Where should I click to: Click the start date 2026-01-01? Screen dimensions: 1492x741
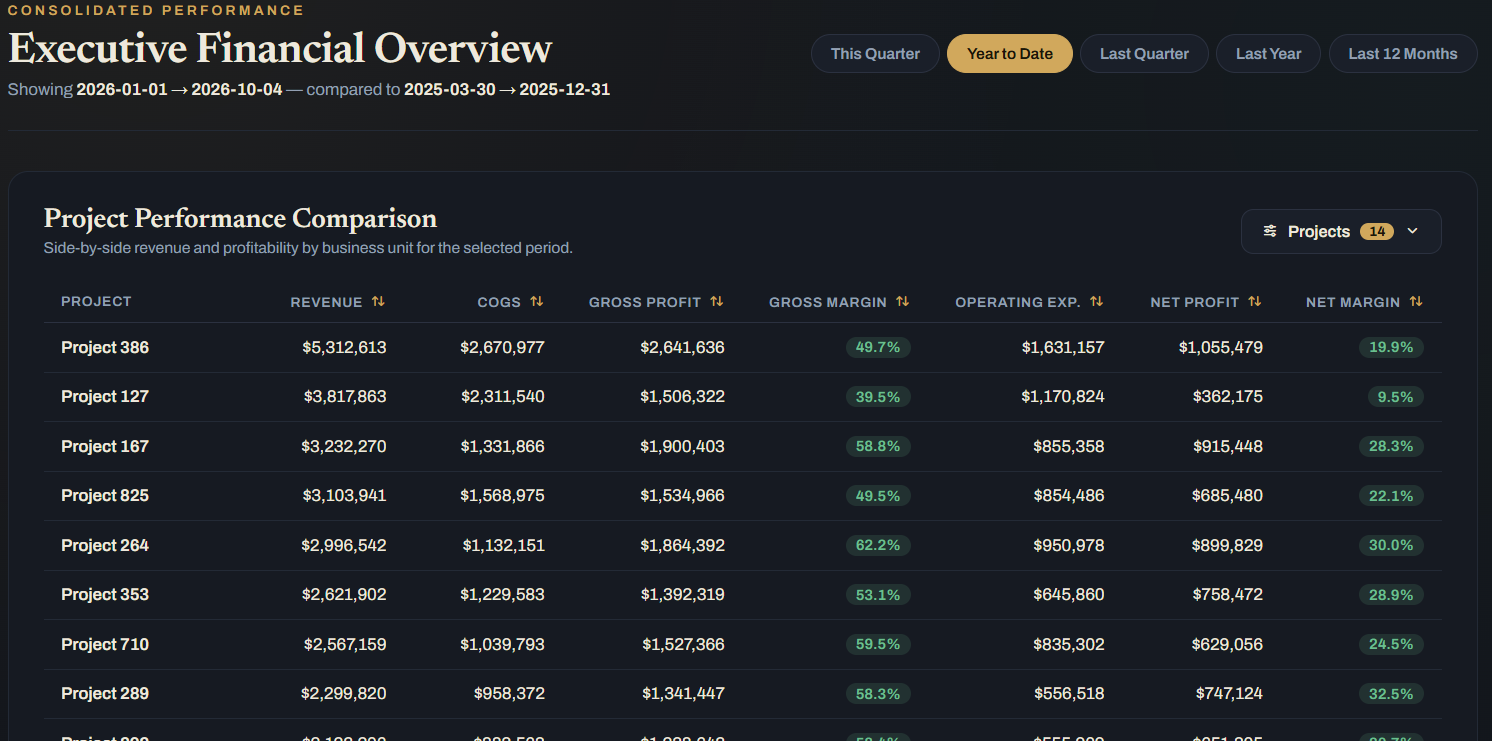click(122, 90)
